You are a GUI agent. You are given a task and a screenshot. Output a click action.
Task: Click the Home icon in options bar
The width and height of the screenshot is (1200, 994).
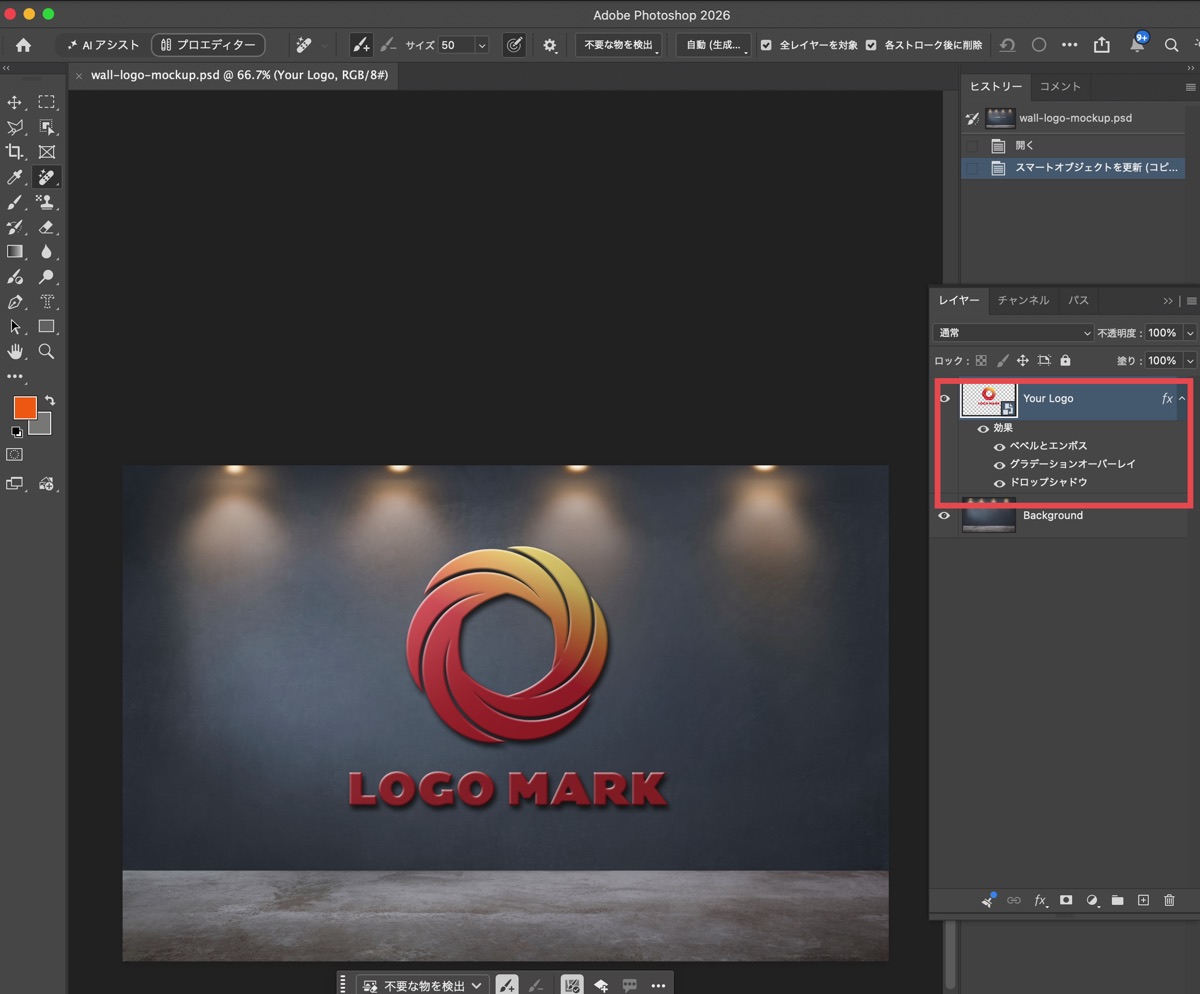pos(23,45)
